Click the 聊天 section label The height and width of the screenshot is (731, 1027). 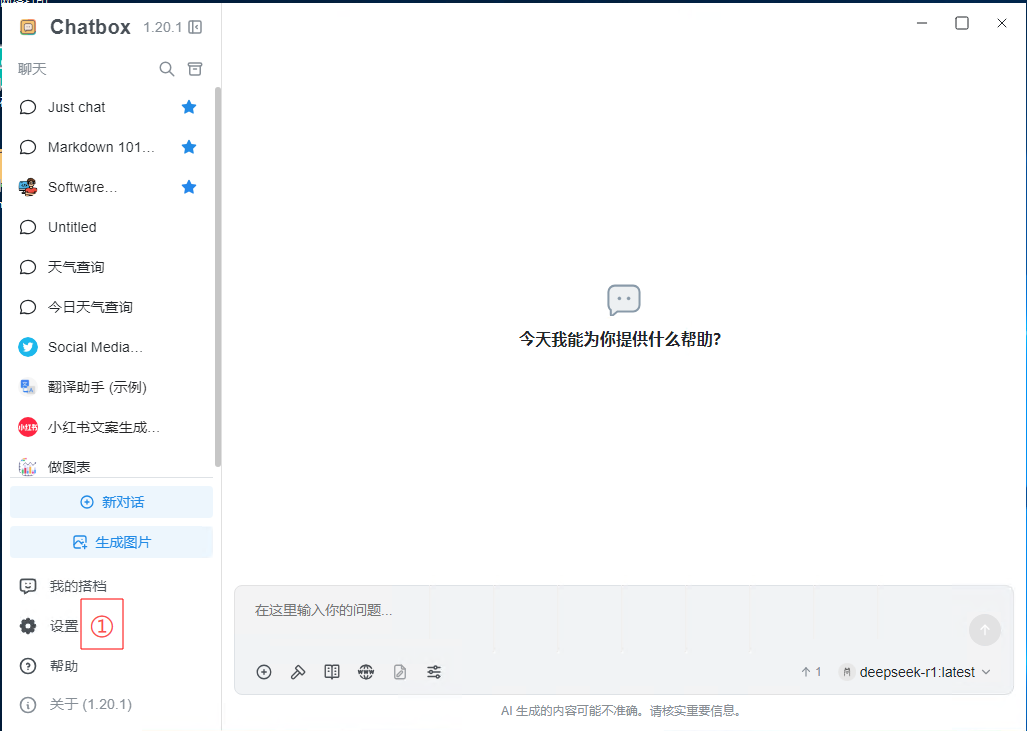coord(32,69)
